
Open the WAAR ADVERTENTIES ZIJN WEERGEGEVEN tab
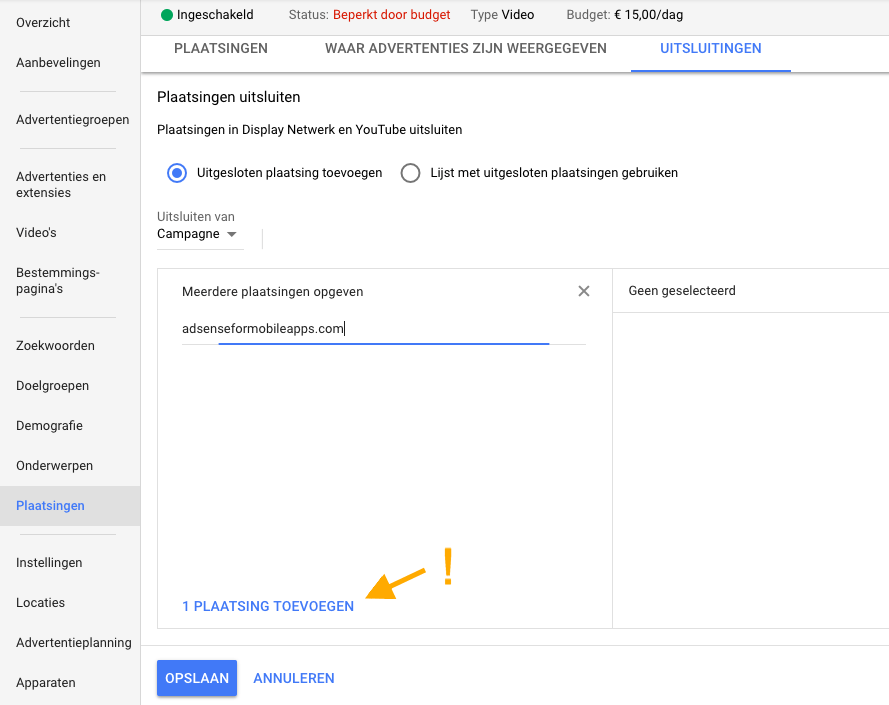[464, 47]
